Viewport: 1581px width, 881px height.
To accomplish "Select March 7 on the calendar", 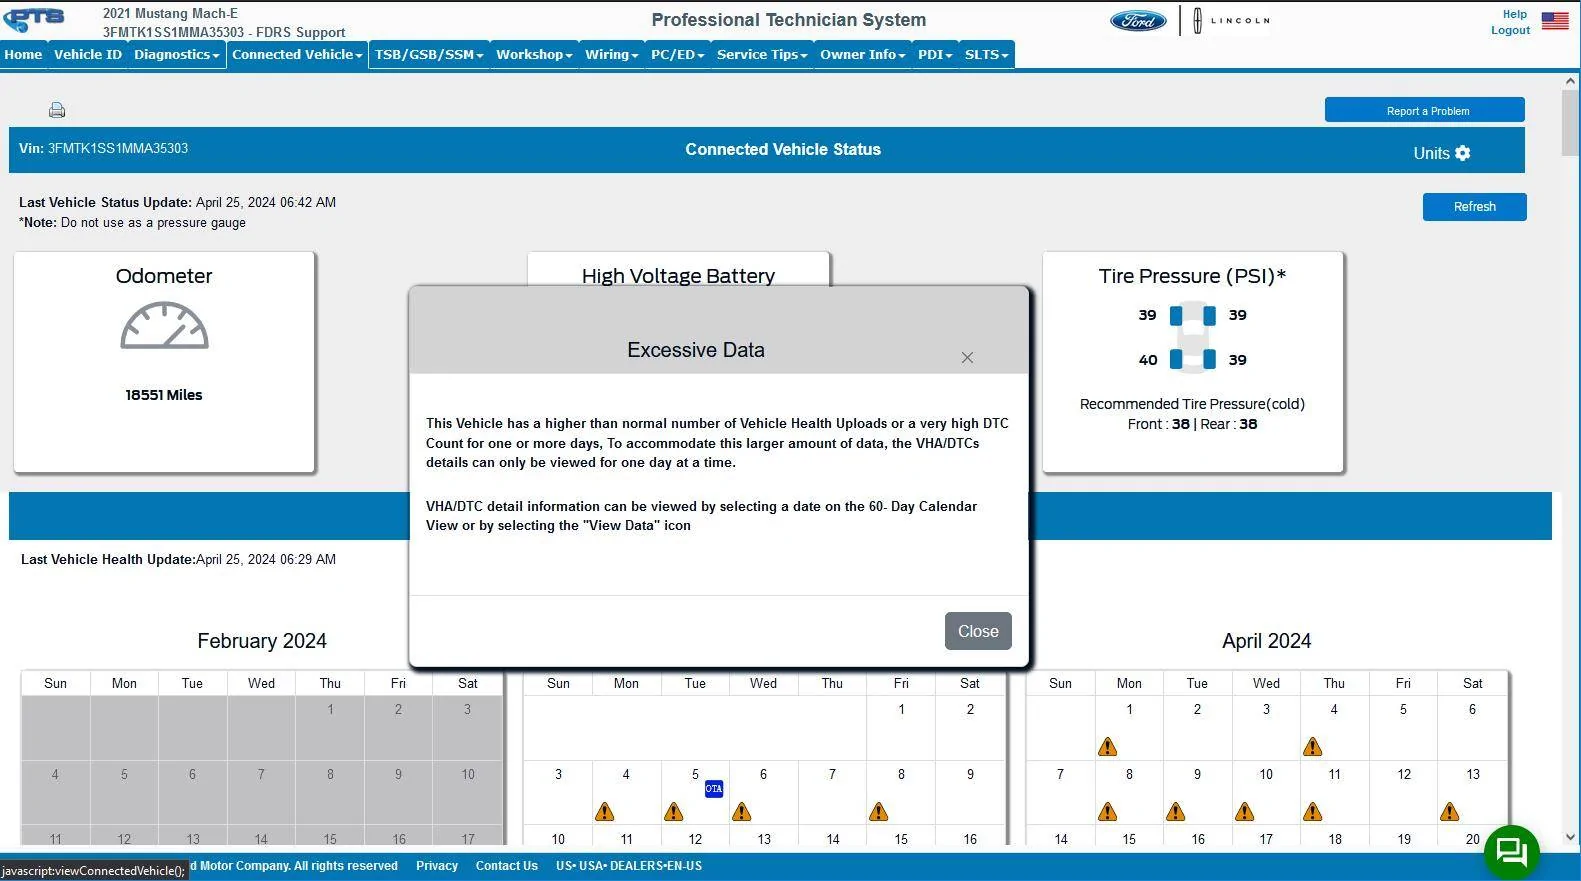I will pyautogui.click(x=832, y=793).
